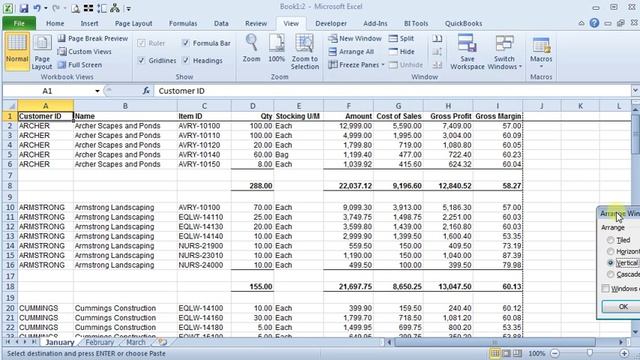Expand the formula bar chevron
The width and height of the screenshot is (640, 360).
pos(635,91)
